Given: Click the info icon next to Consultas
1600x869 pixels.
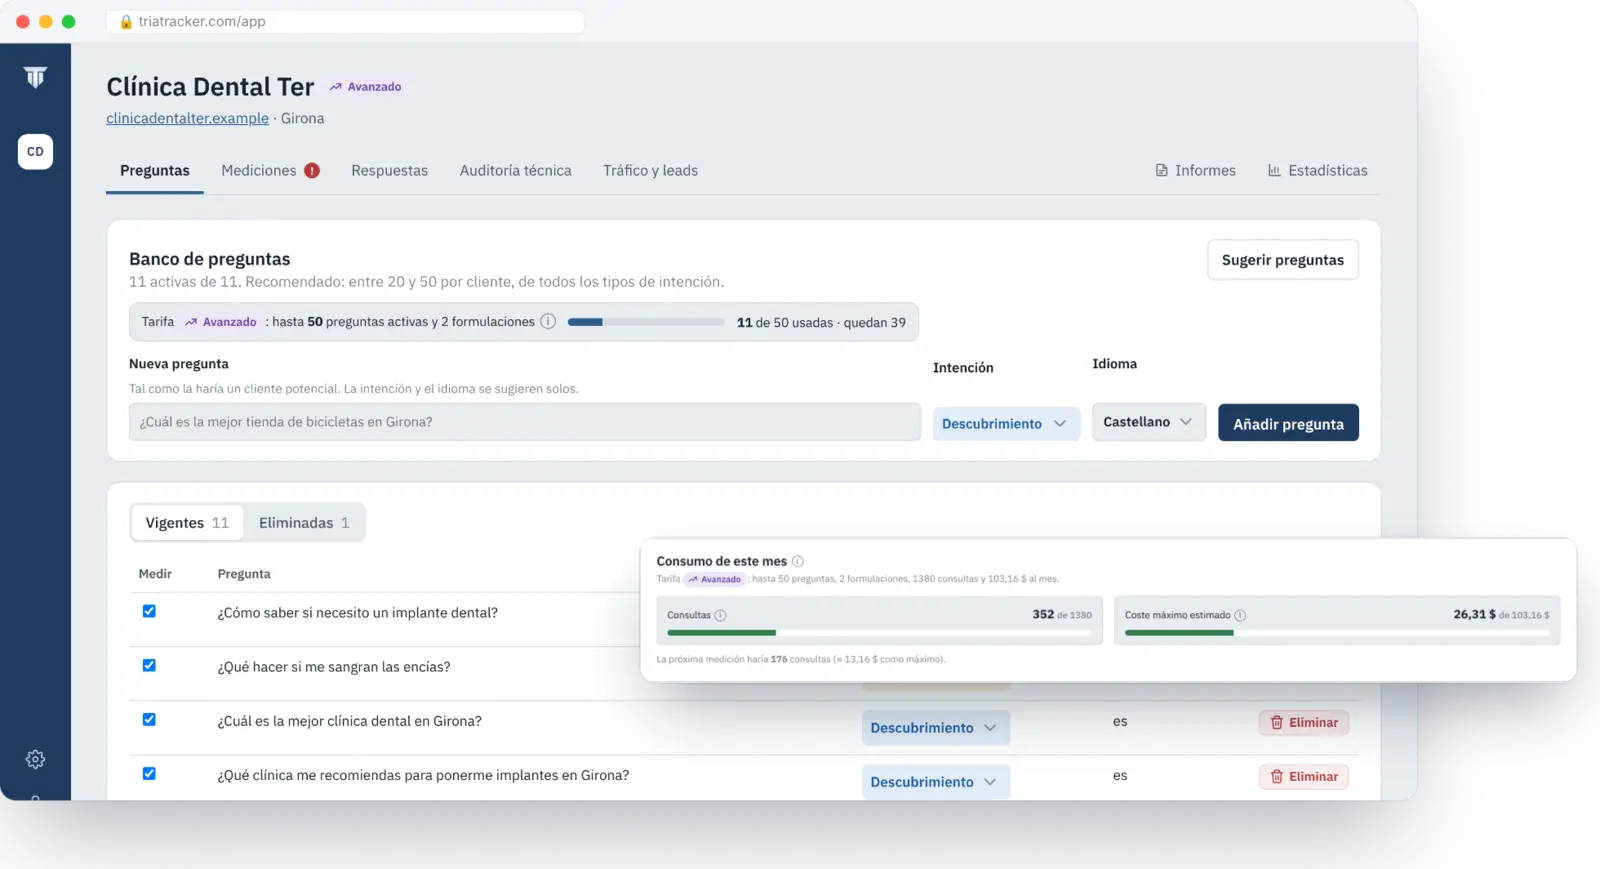Looking at the screenshot, I should point(720,615).
